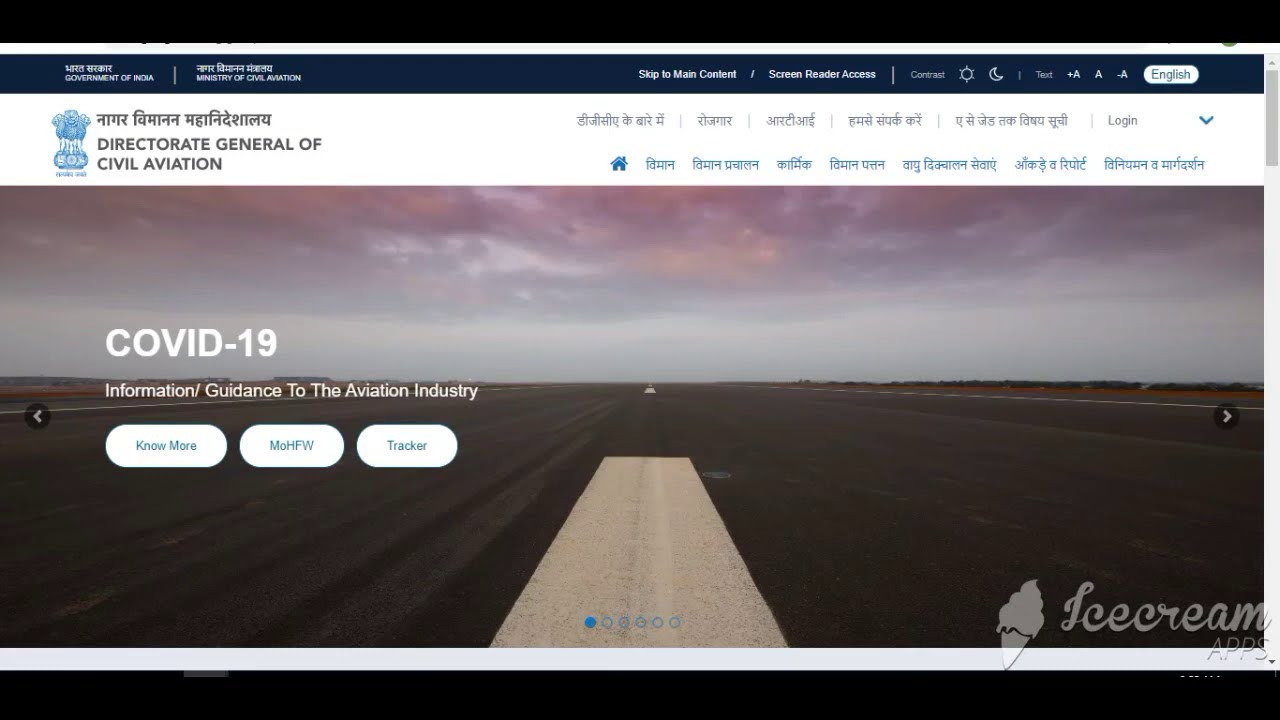Open ए से जेड तक विषय सूची link
The width and height of the screenshot is (1280, 720).
pyautogui.click(x=1011, y=120)
